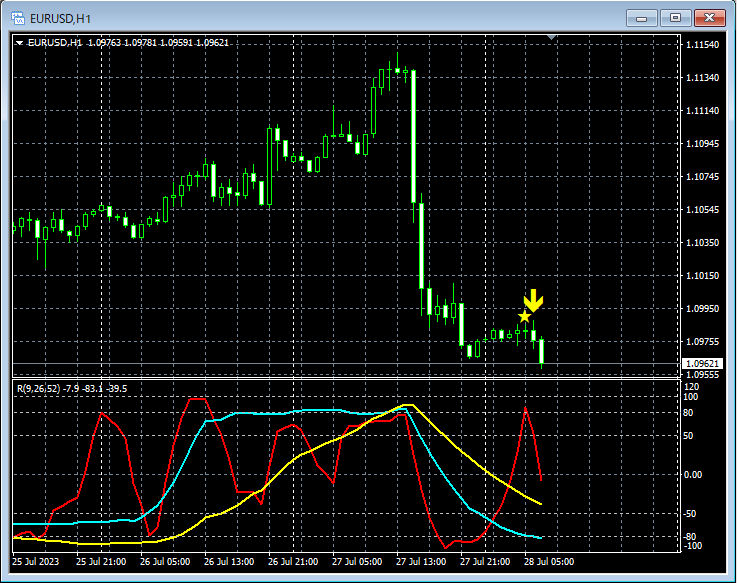Click the 26 Jul 21:00 time label

pyautogui.click(x=293, y=562)
